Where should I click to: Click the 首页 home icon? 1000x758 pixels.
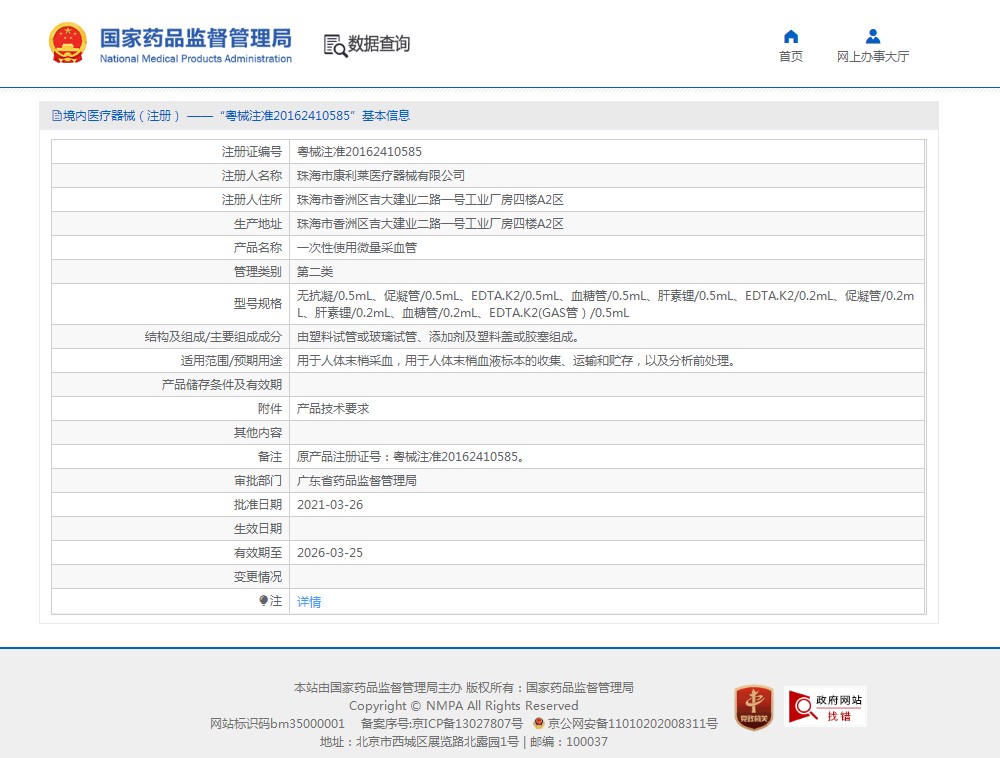(x=791, y=36)
